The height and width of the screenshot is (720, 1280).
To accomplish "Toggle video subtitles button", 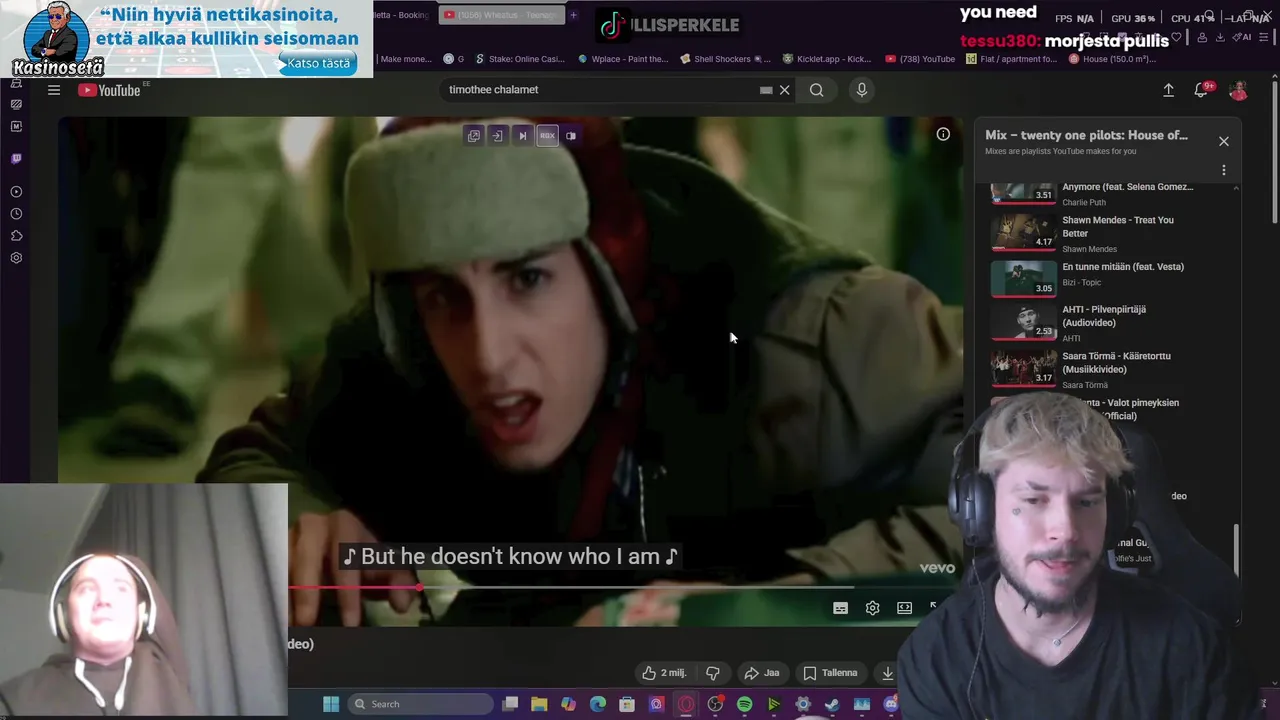I will (840, 608).
